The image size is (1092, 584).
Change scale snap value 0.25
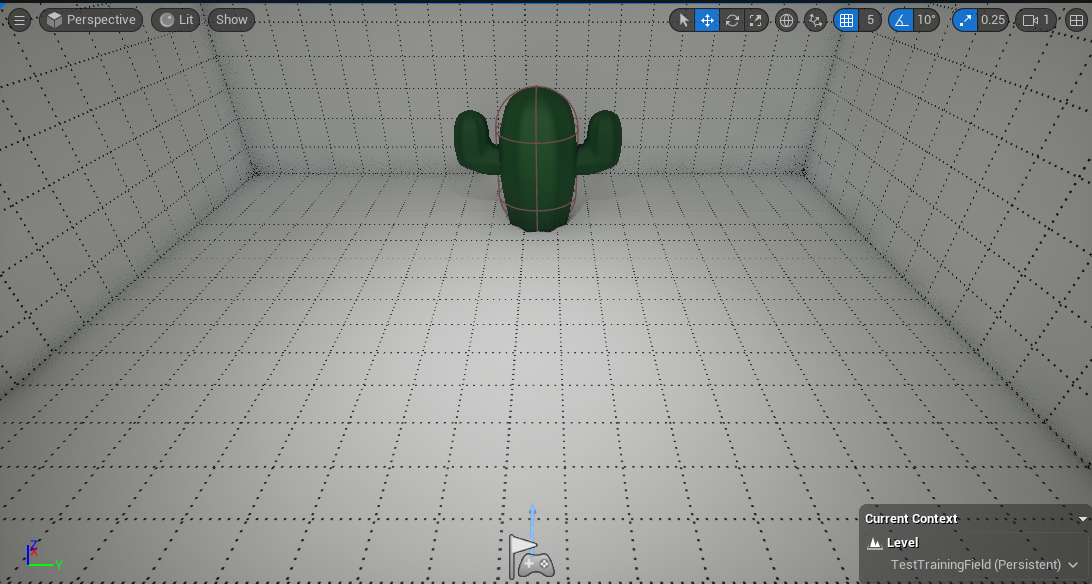point(992,20)
